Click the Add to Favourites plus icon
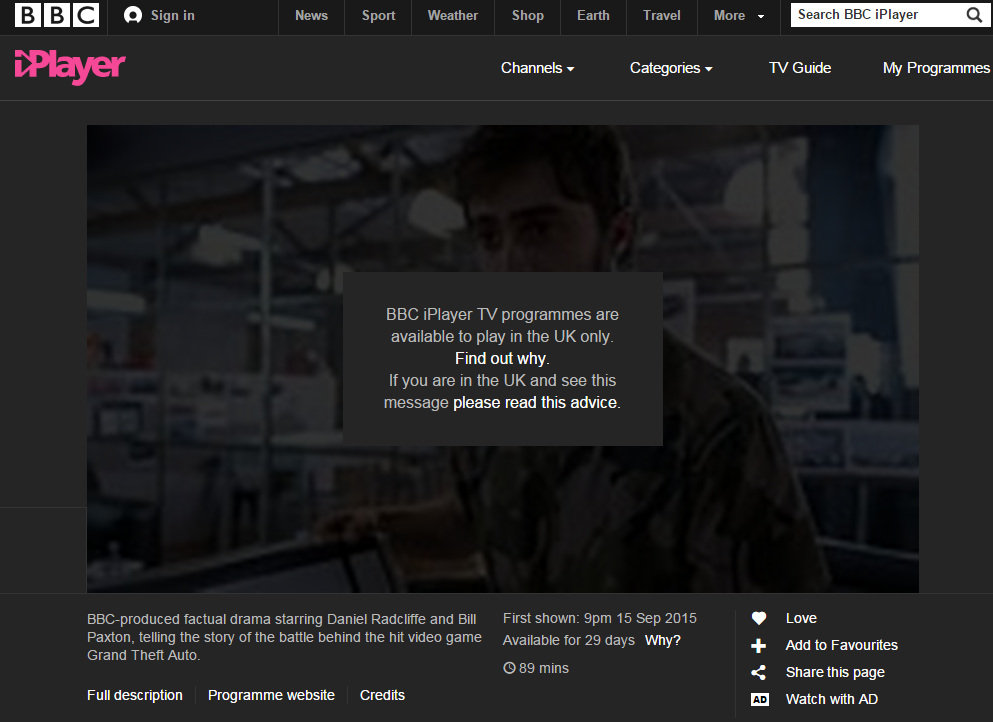Screen dimensions: 993x722 click(x=759, y=645)
